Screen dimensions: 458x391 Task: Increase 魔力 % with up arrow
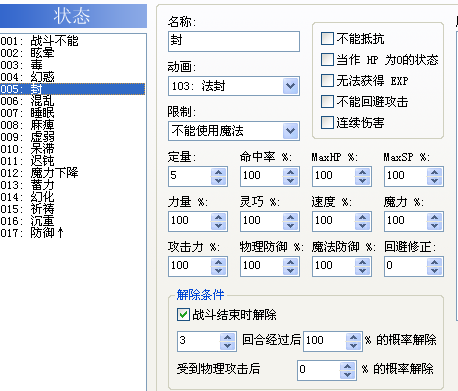coord(435,217)
